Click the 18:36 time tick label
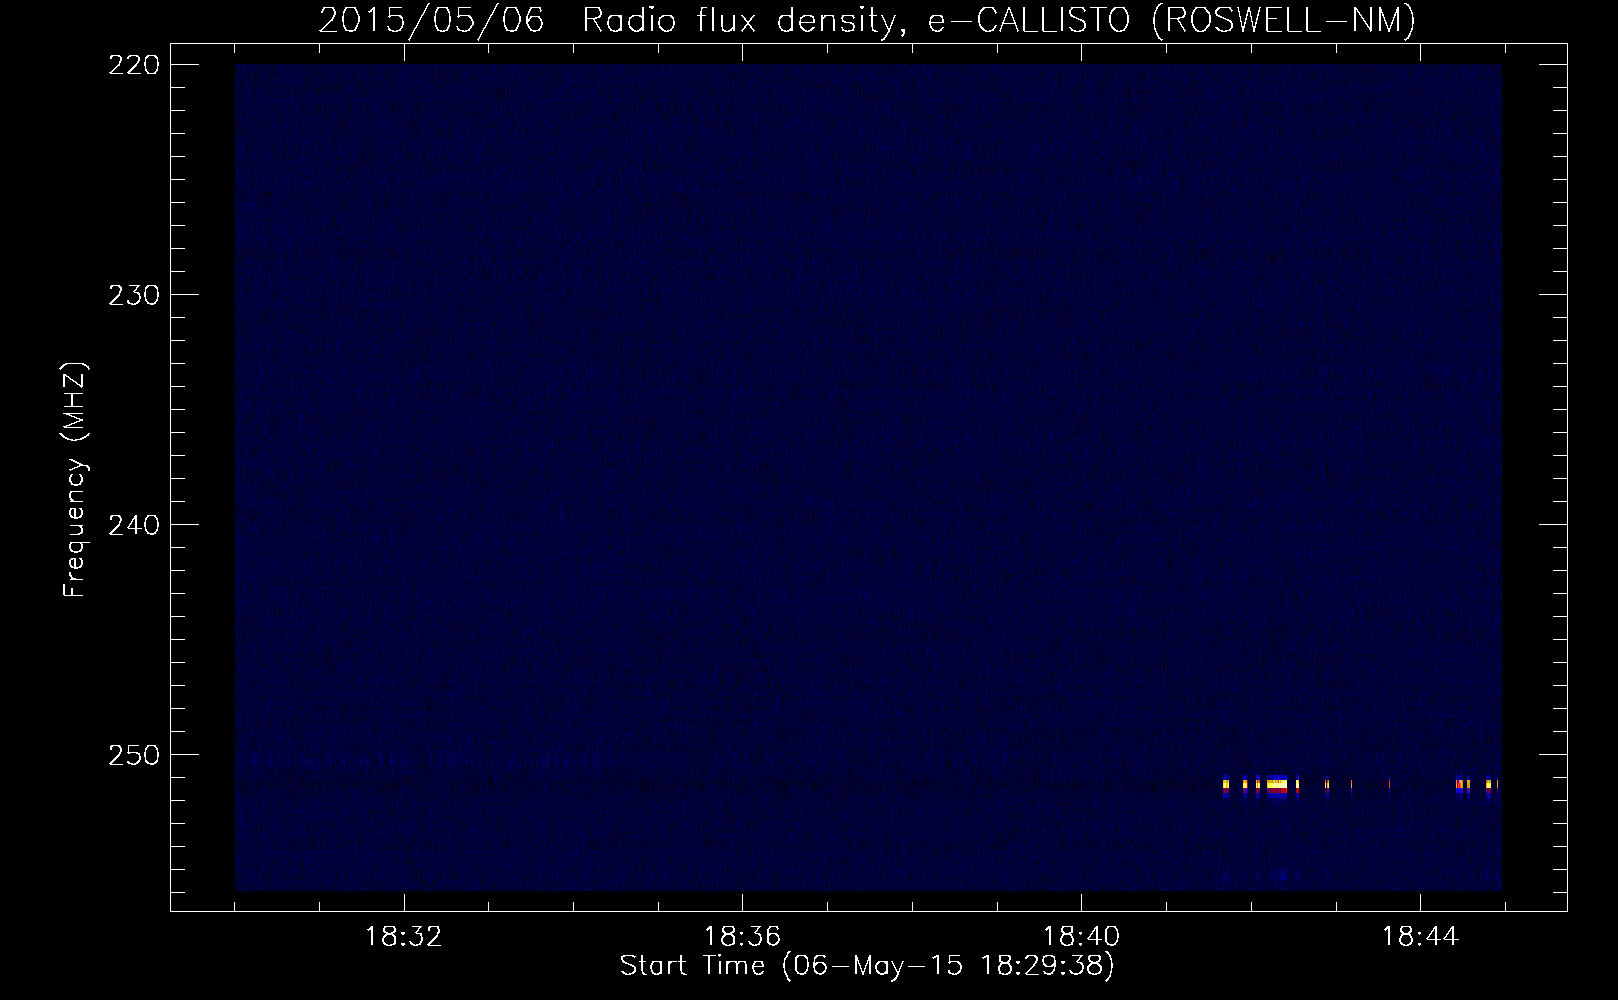The image size is (1618, 1000). click(742, 937)
